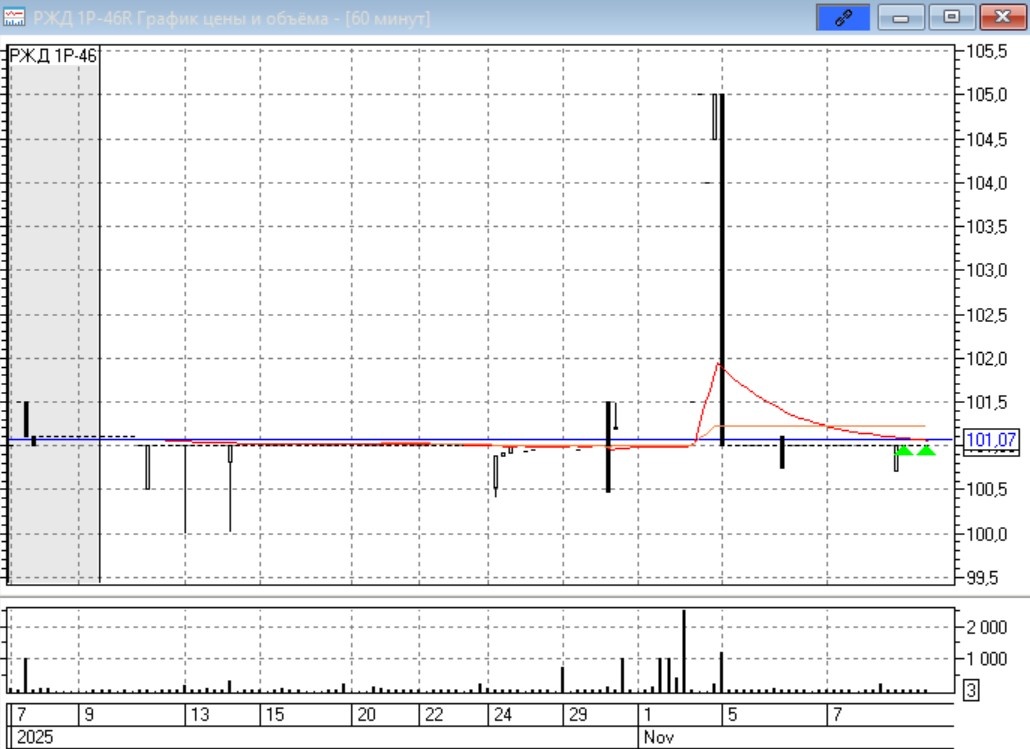Click the 100,0 price axis label
The image size is (1030, 749).
986,534
